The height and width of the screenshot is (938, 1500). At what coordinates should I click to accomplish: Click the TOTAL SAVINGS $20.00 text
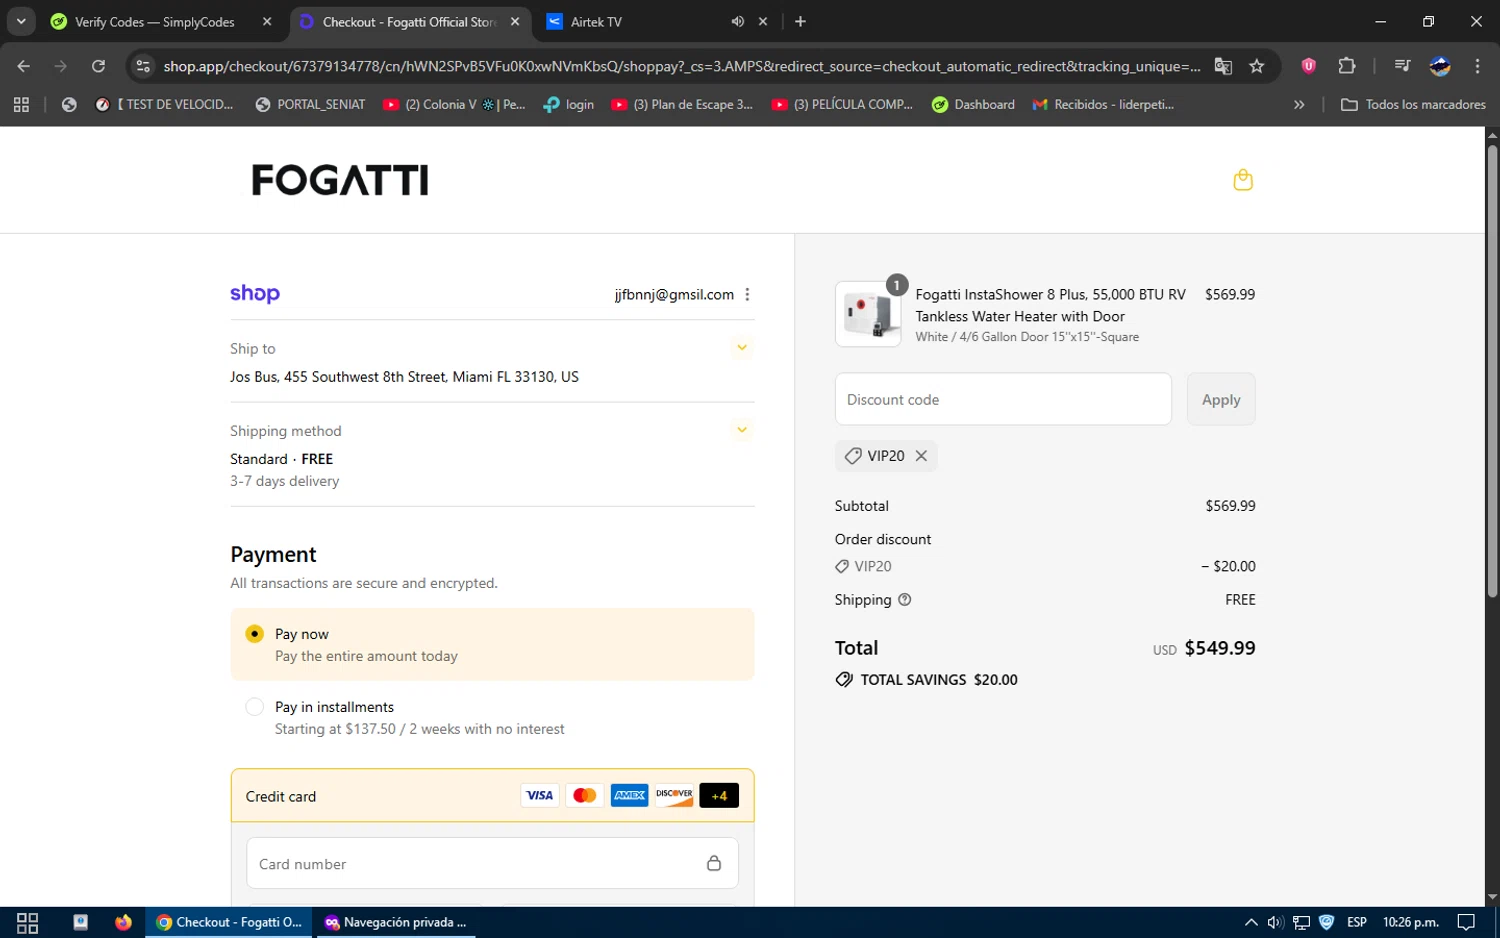939,680
